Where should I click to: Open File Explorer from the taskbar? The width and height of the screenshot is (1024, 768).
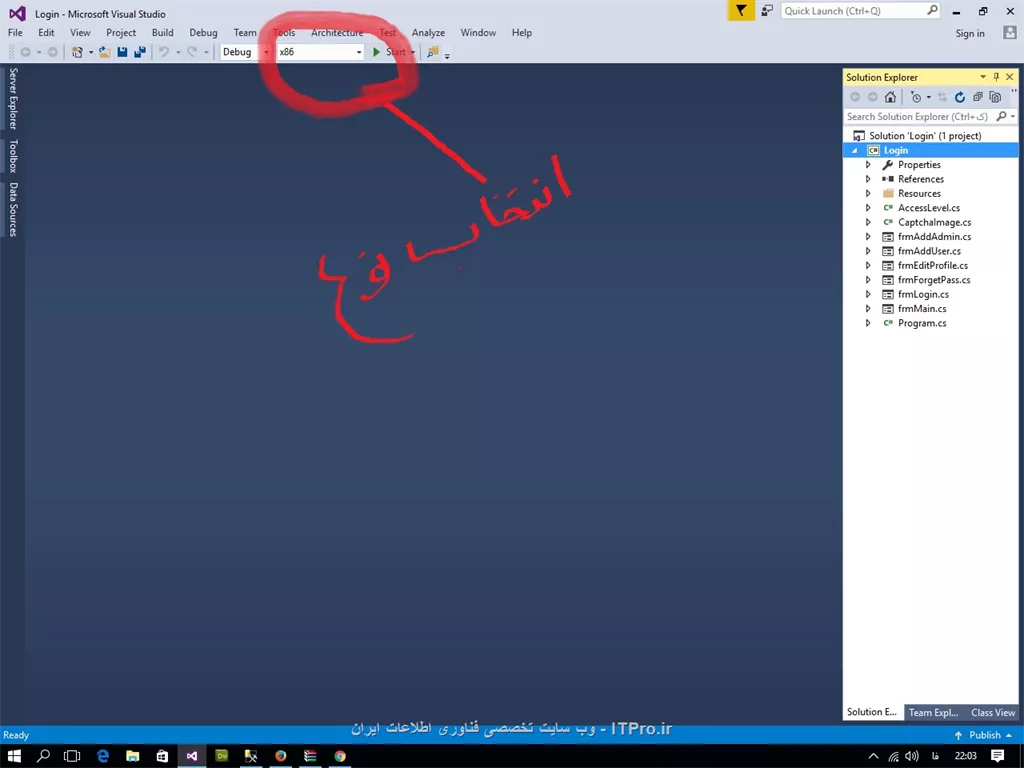133,756
